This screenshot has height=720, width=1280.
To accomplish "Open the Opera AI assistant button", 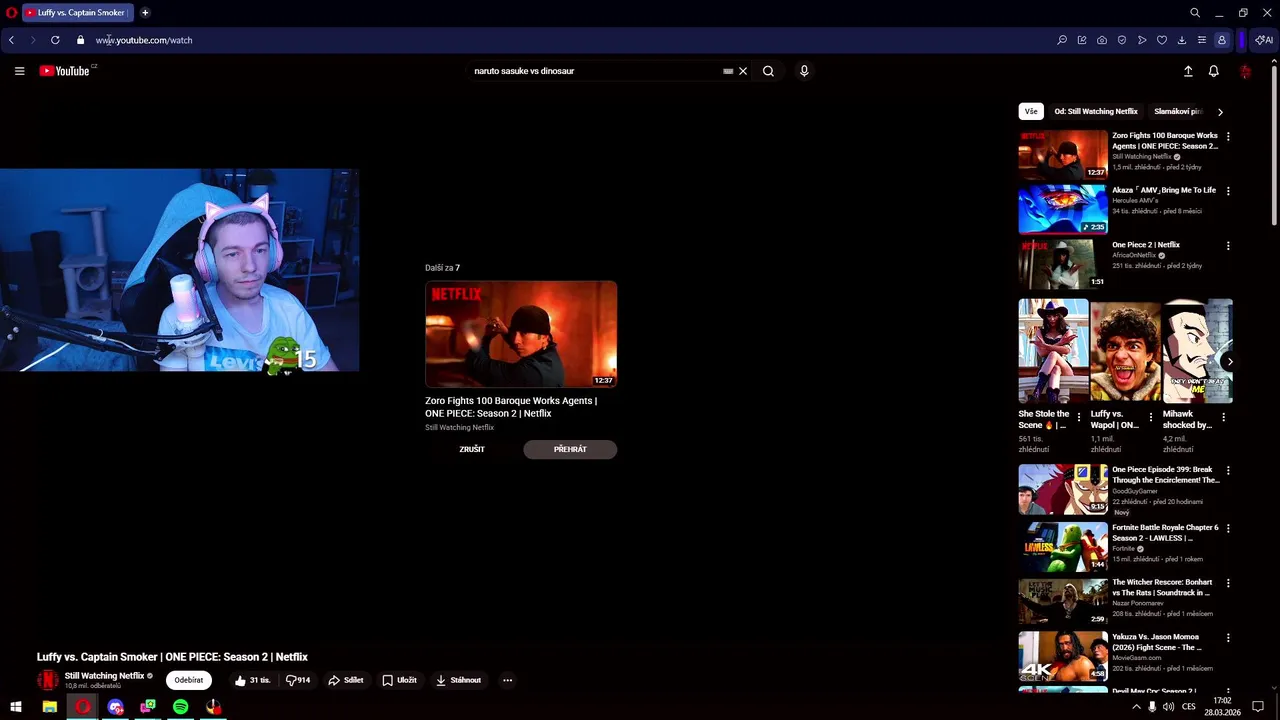I will pos(1264,40).
